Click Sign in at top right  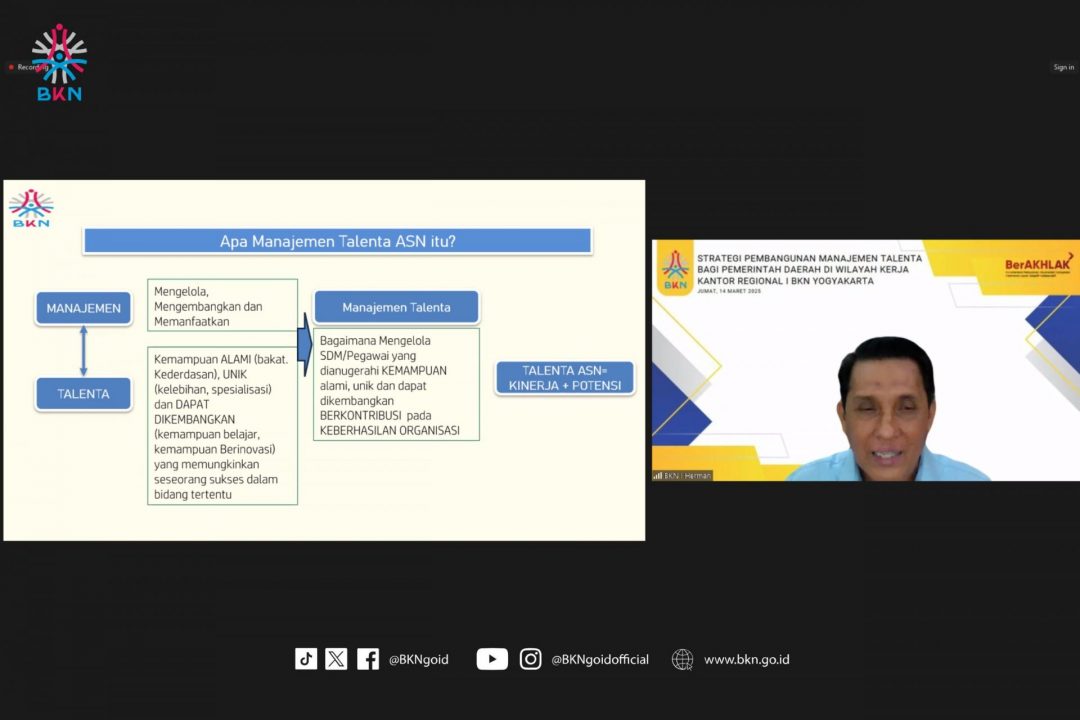point(1063,68)
